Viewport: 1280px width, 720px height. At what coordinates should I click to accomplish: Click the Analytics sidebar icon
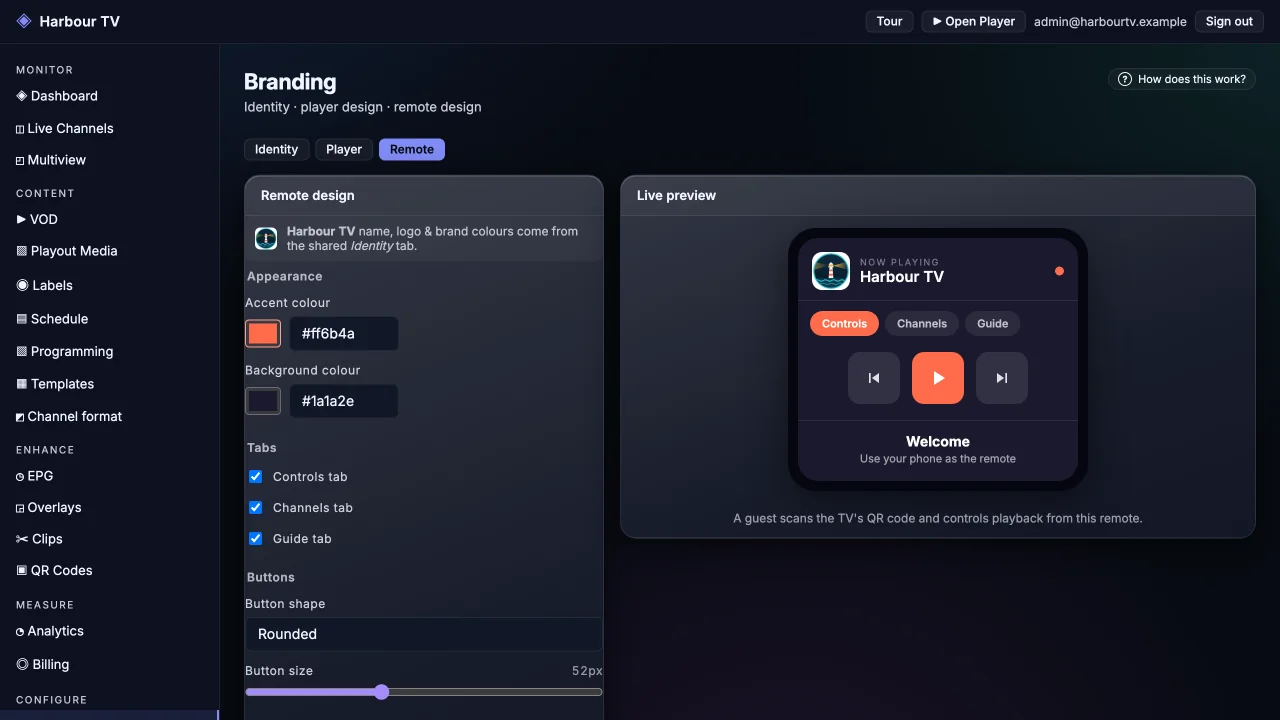(x=20, y=632)
